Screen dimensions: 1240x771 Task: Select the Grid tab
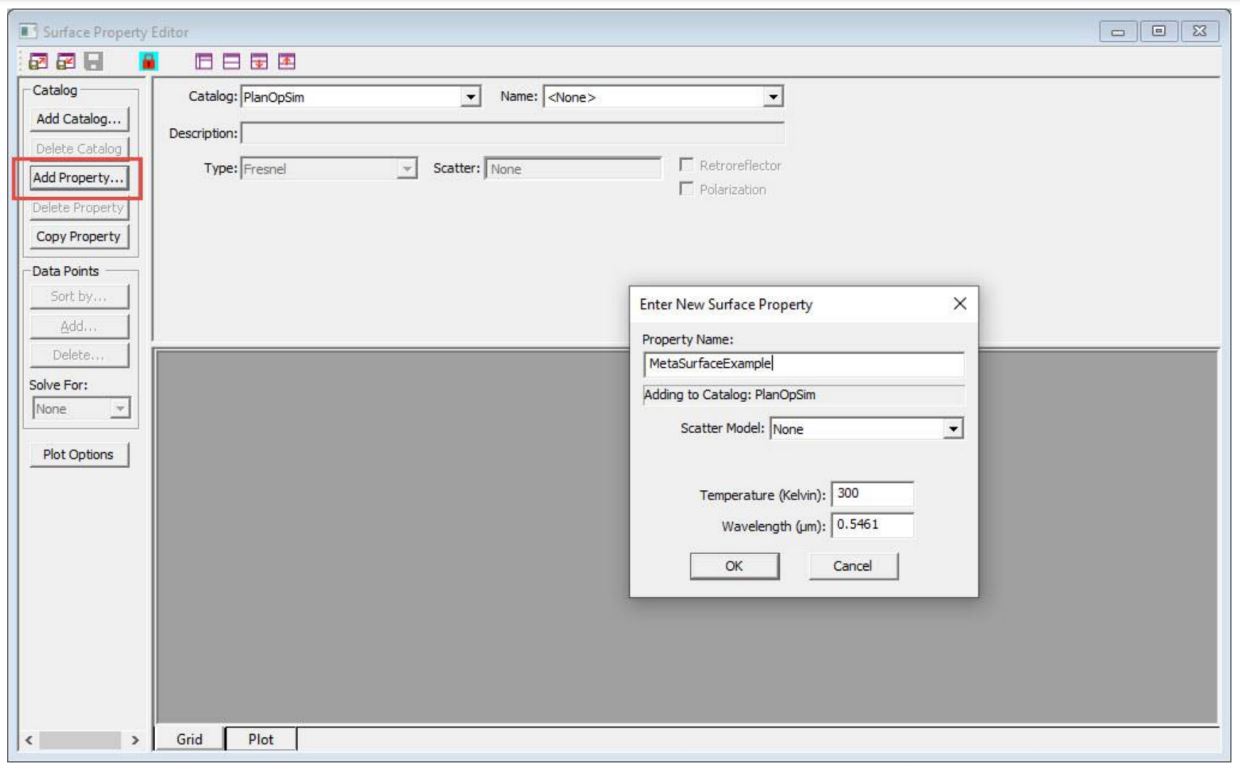pos(190,740)
